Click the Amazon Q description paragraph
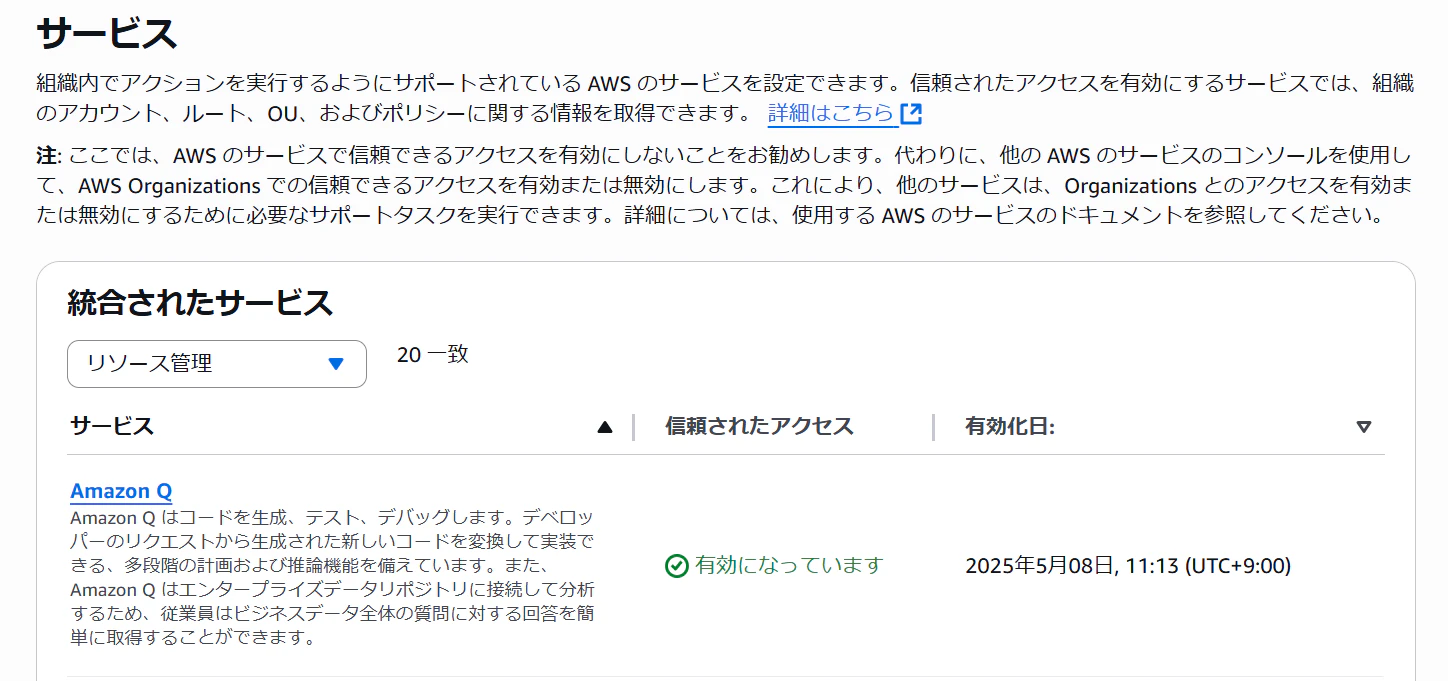1448x681 pixels. (332, 577)
